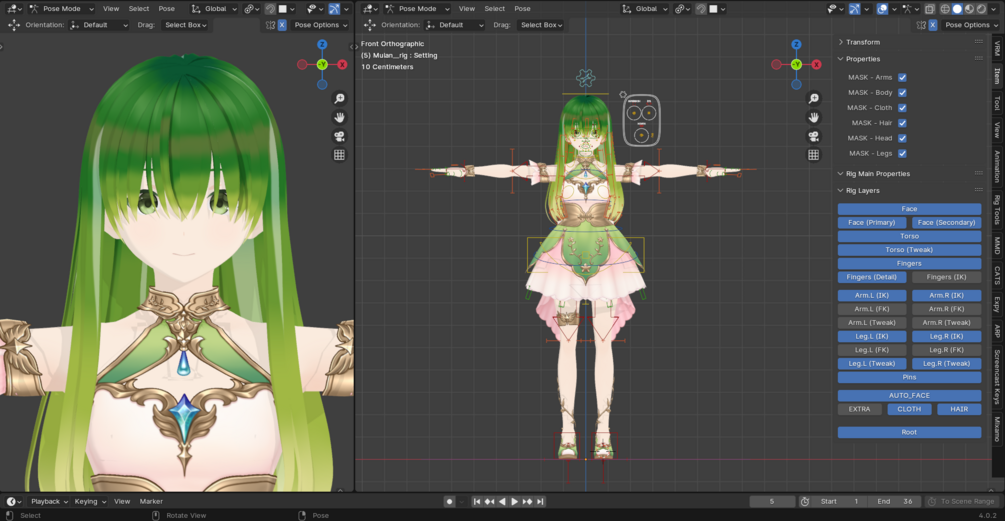Open timeline Playback menu

49,502
